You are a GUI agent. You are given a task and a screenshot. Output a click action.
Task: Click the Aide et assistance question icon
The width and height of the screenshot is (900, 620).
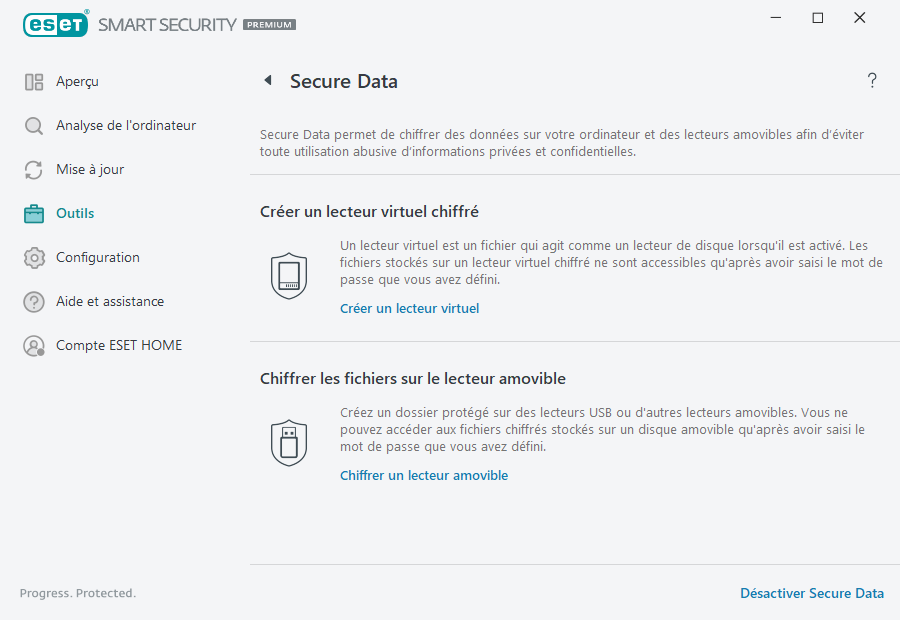34,301
